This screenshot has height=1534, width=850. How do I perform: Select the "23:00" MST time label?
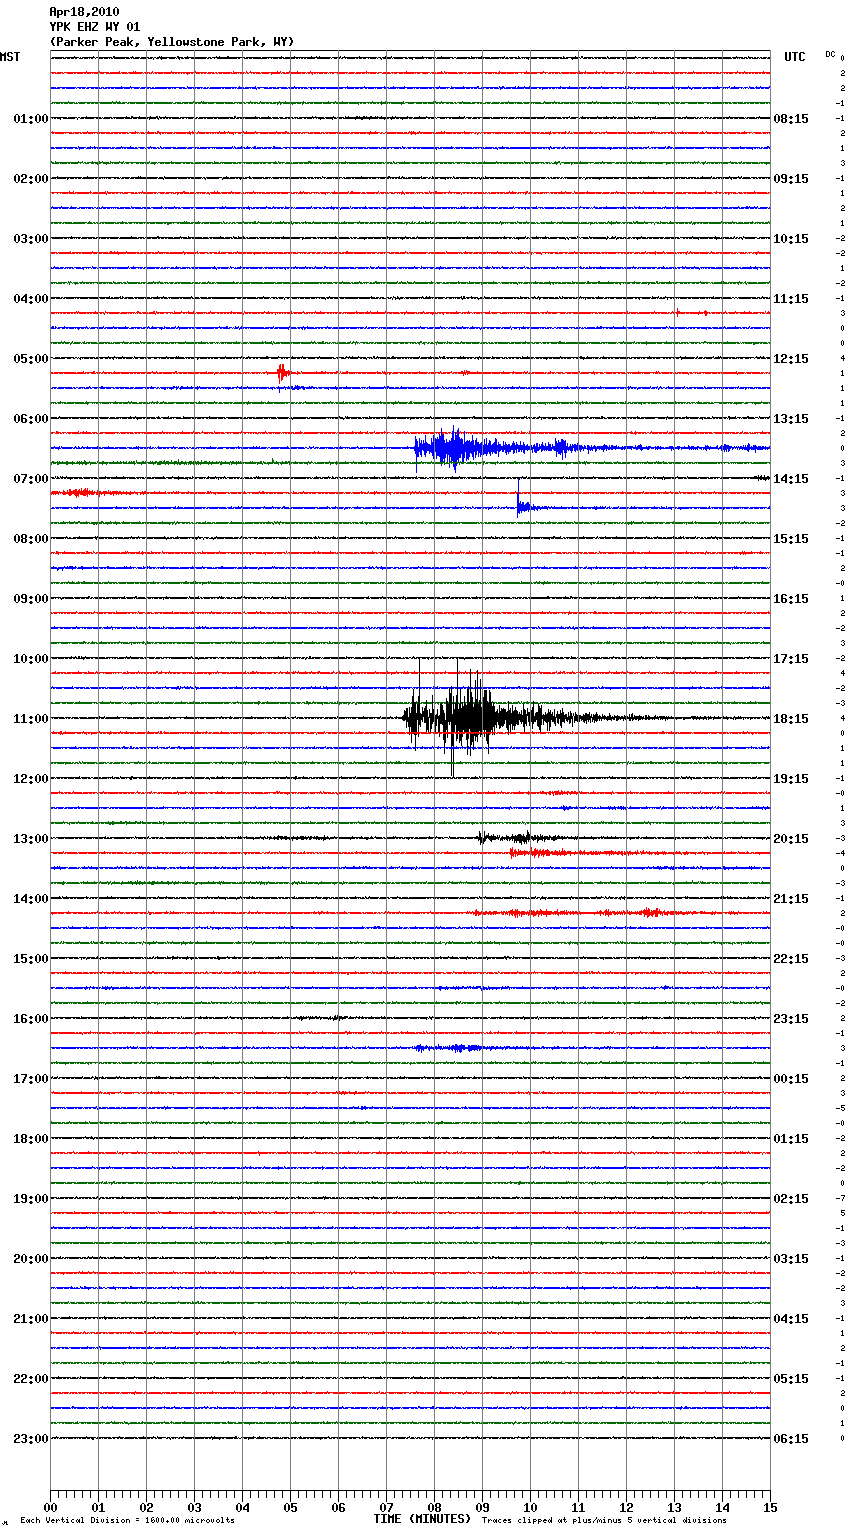(x=31, y=1439)
